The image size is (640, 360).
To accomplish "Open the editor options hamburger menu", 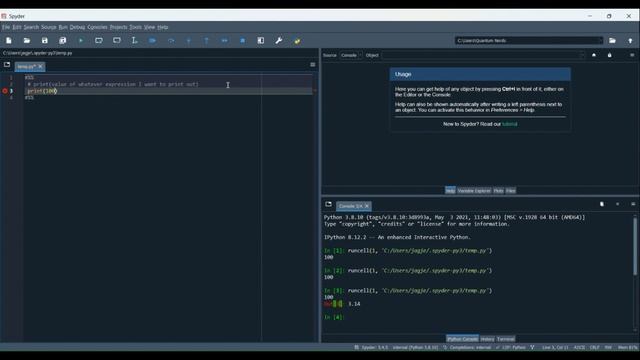I will [x=313, y=64].
